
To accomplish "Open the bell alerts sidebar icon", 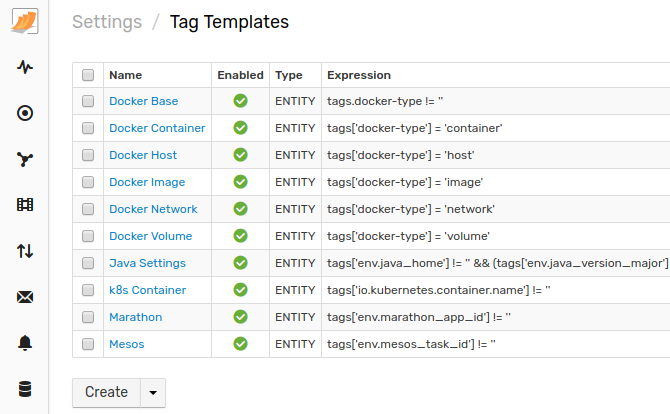I will tap(25, 343).
